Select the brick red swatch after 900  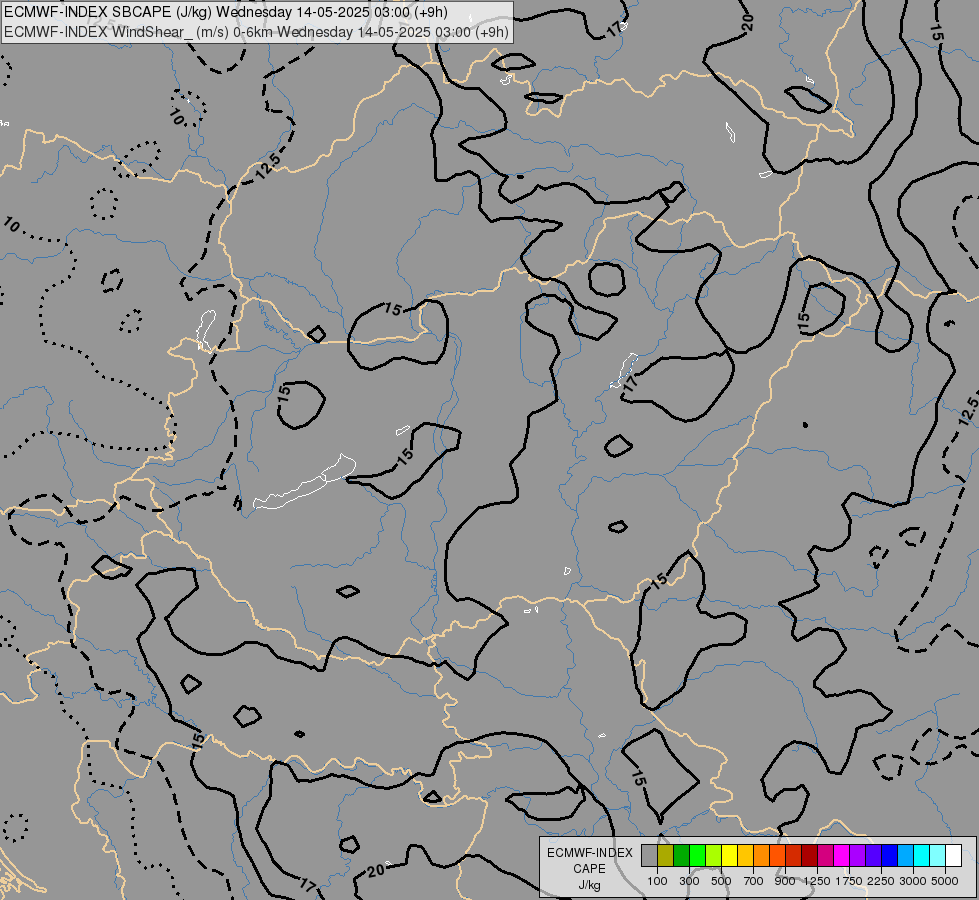[x=794, y=855]
